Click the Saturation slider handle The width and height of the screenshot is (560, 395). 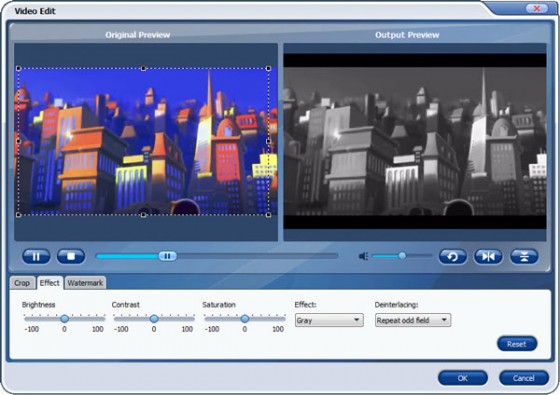tap(245, 319)
